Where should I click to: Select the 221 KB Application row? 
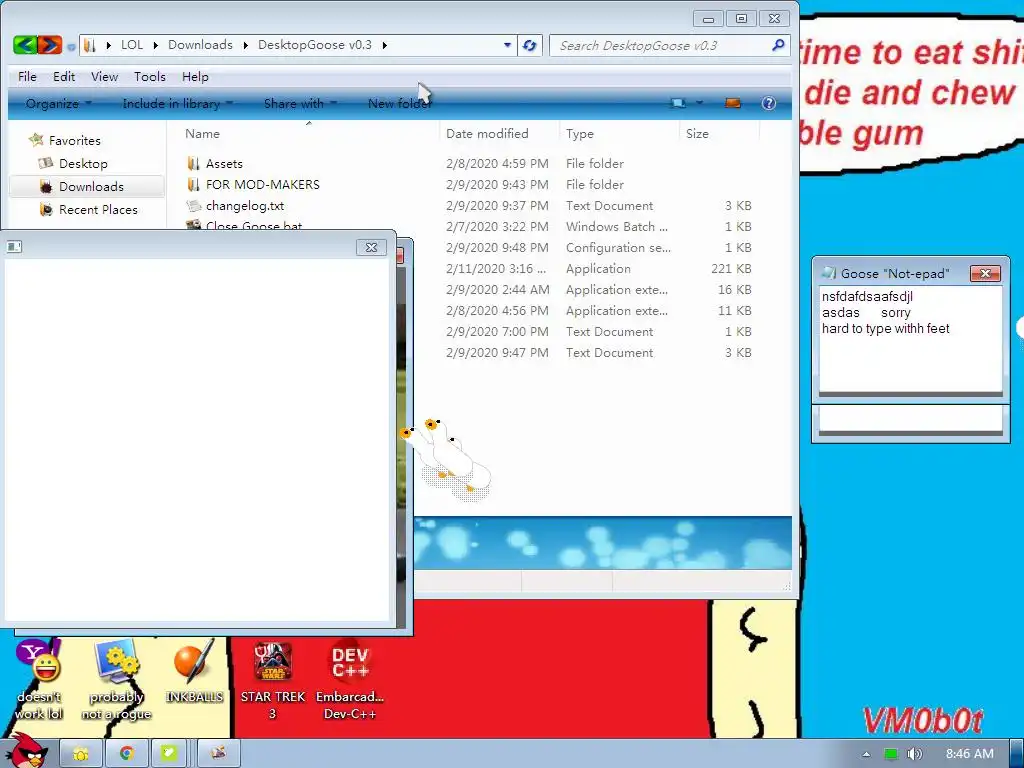(x=599, y=268)
